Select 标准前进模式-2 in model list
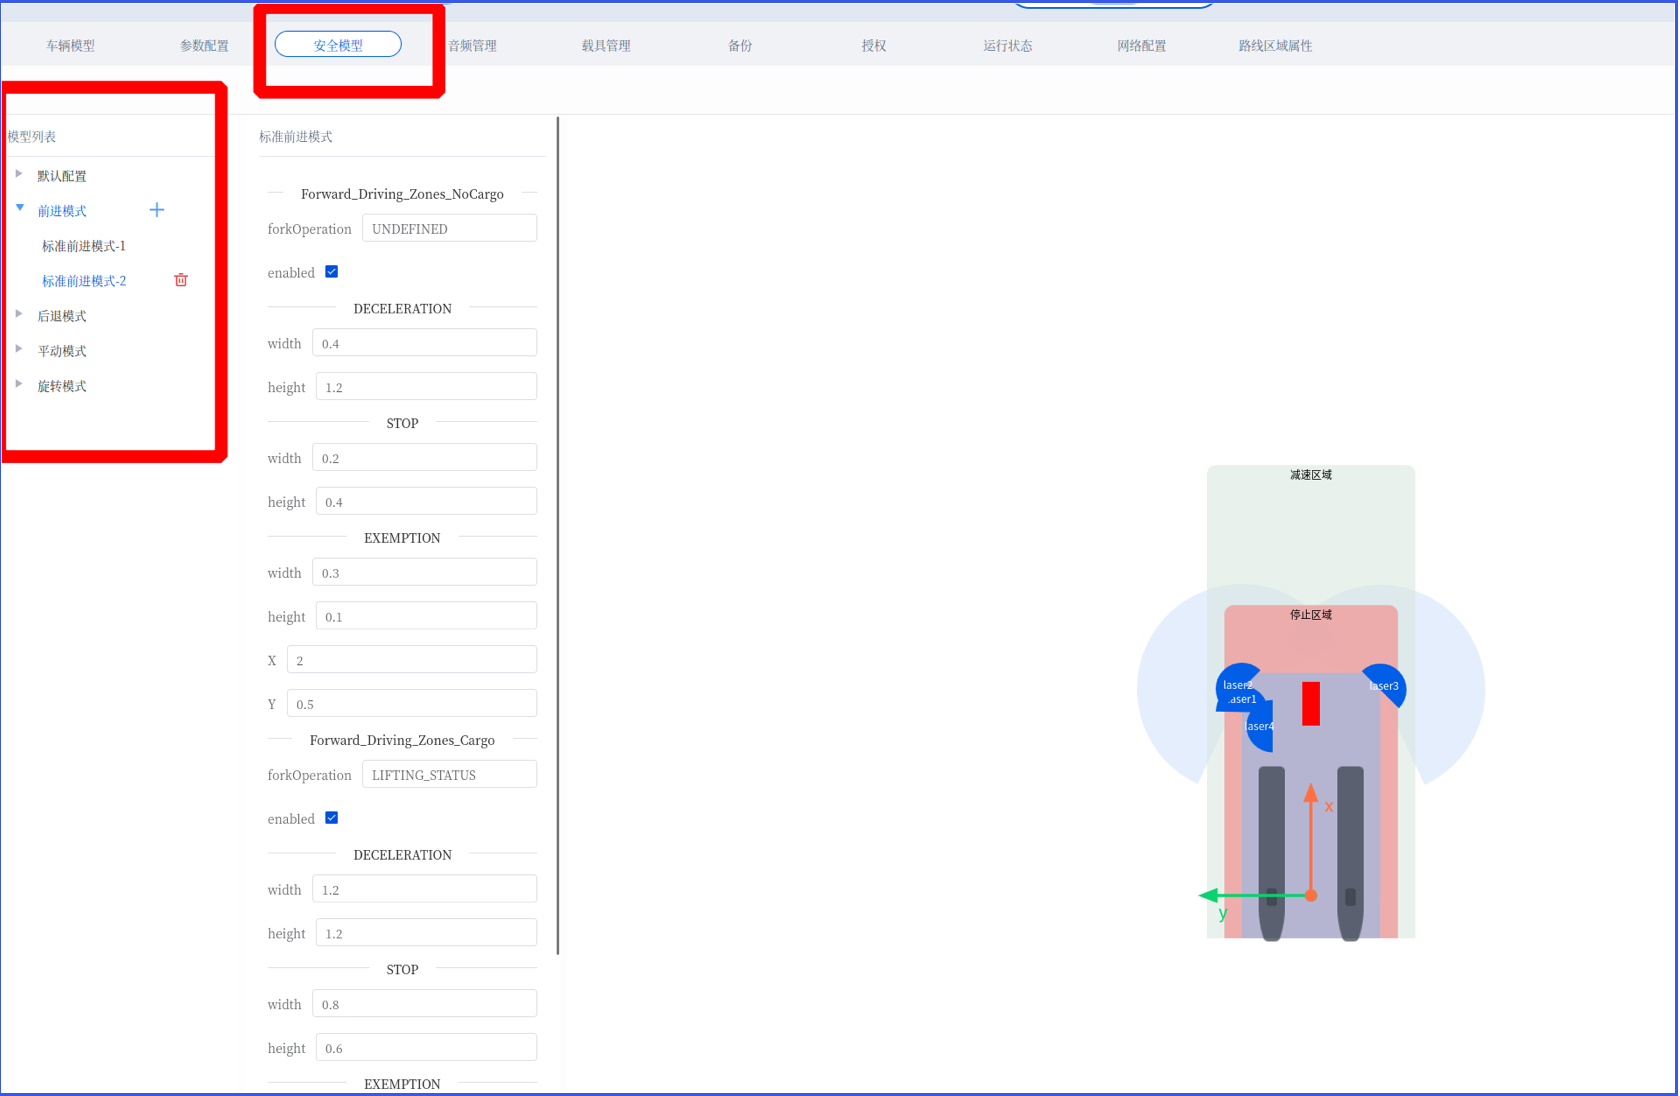This screenshot has width=1680, height=1096. click(84, 281)
